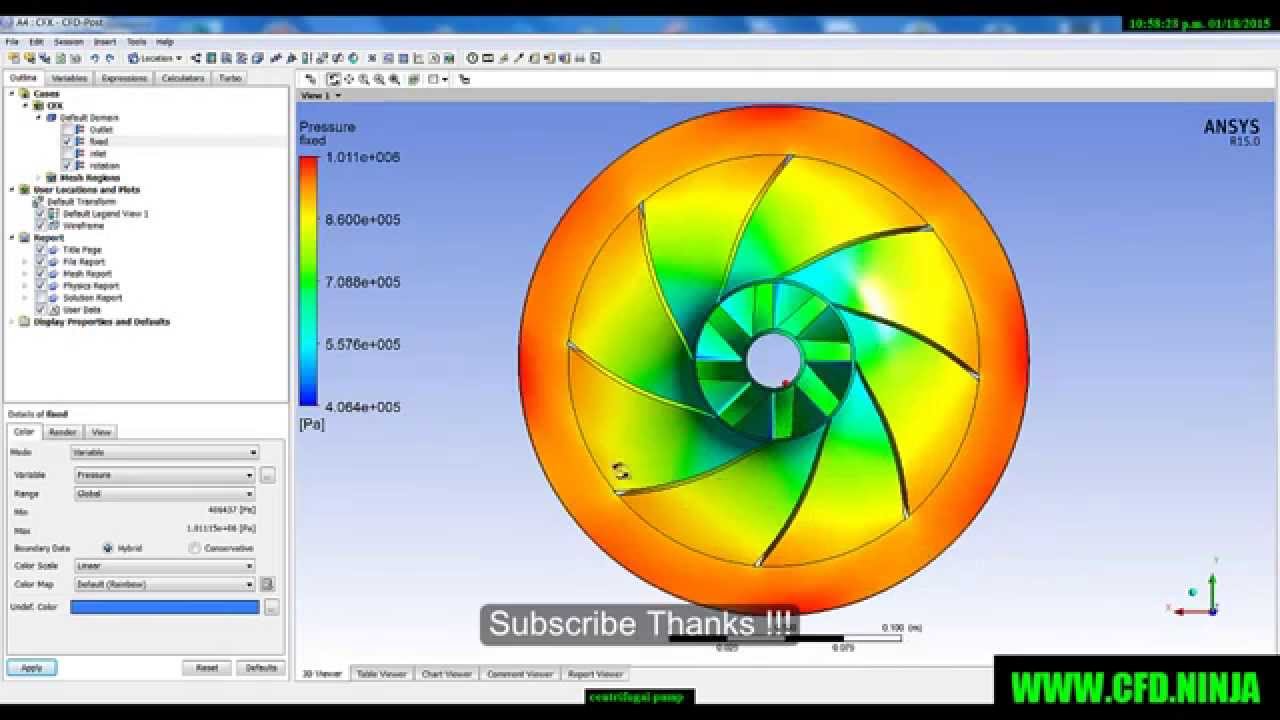Click the Streamline toolbar icon

[x=226, y=58]
